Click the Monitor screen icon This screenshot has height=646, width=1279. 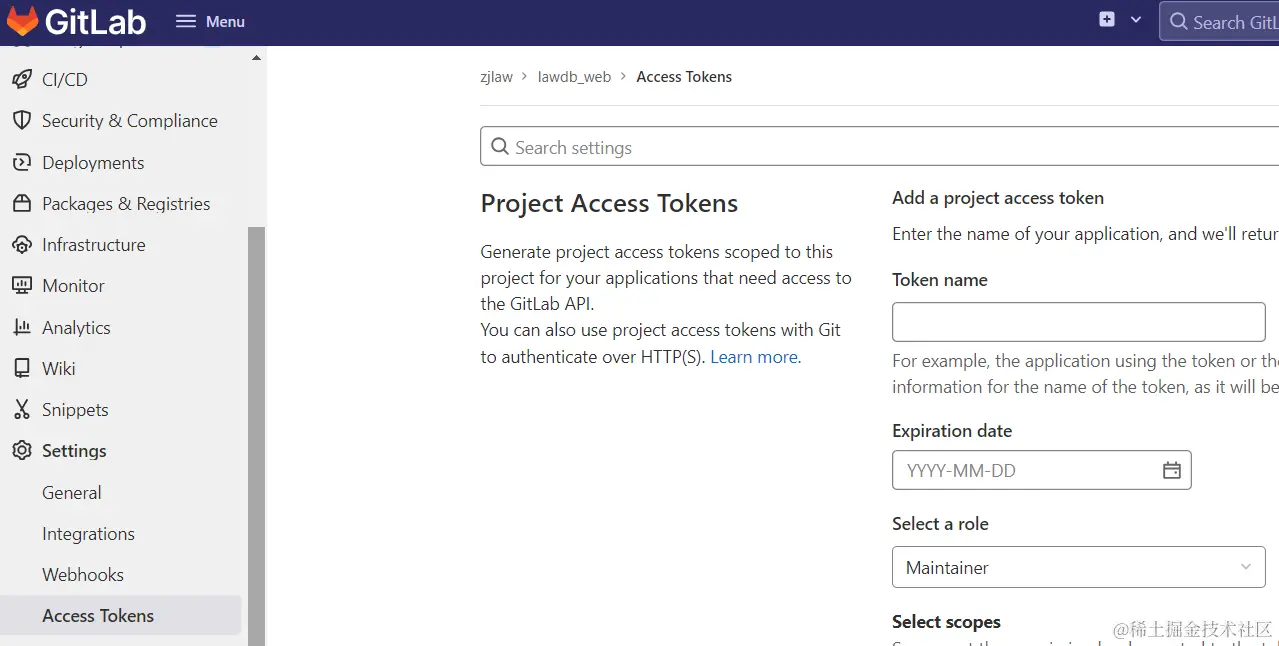pyautogui.click(x=21, y=286)
